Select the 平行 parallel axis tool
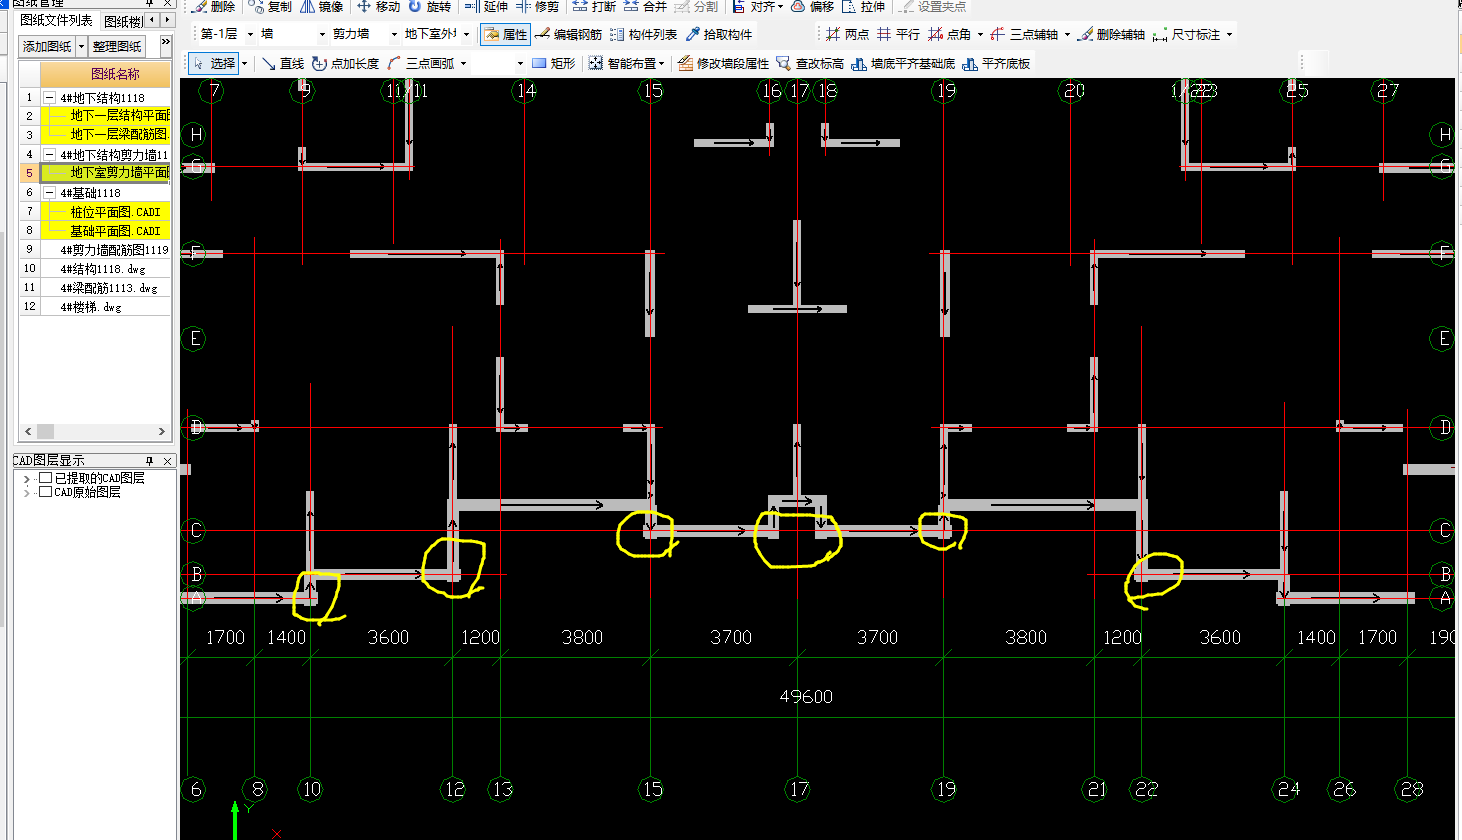 (x=899, y=34)
